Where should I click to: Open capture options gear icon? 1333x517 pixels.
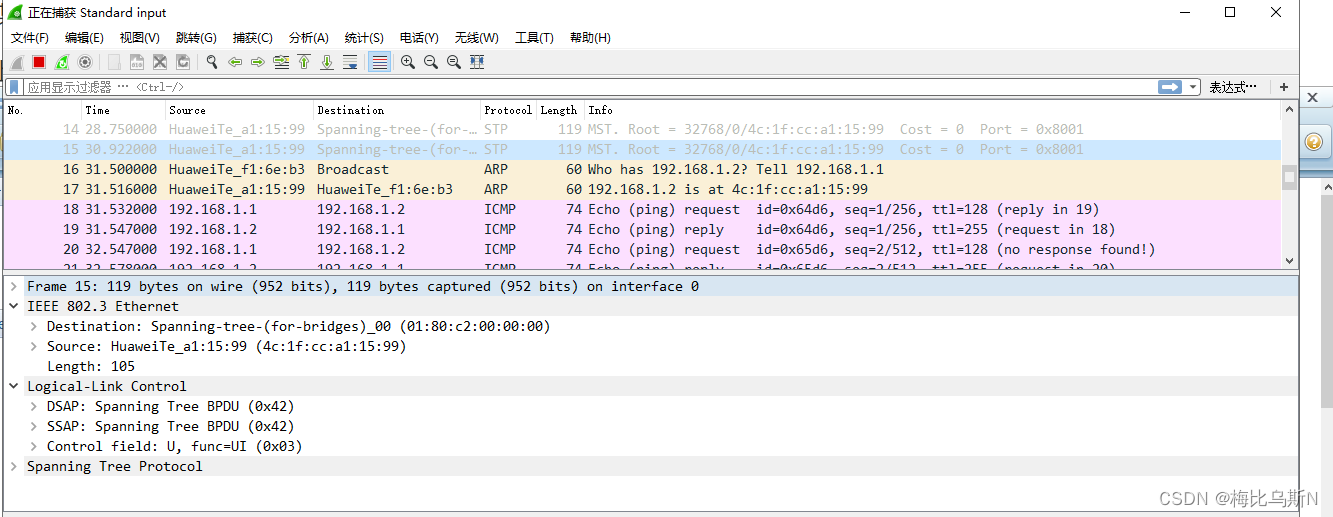pos(85,62)
